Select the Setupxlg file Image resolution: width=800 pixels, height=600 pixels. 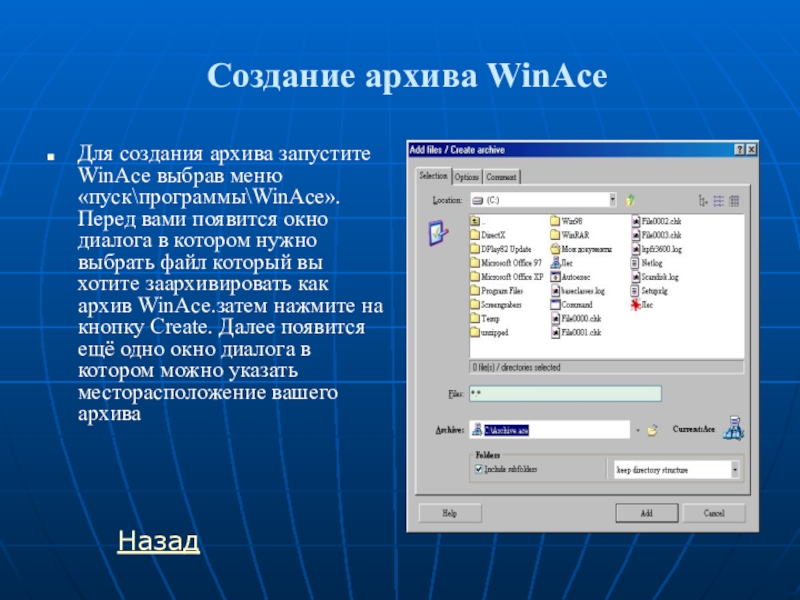[649, 290]
